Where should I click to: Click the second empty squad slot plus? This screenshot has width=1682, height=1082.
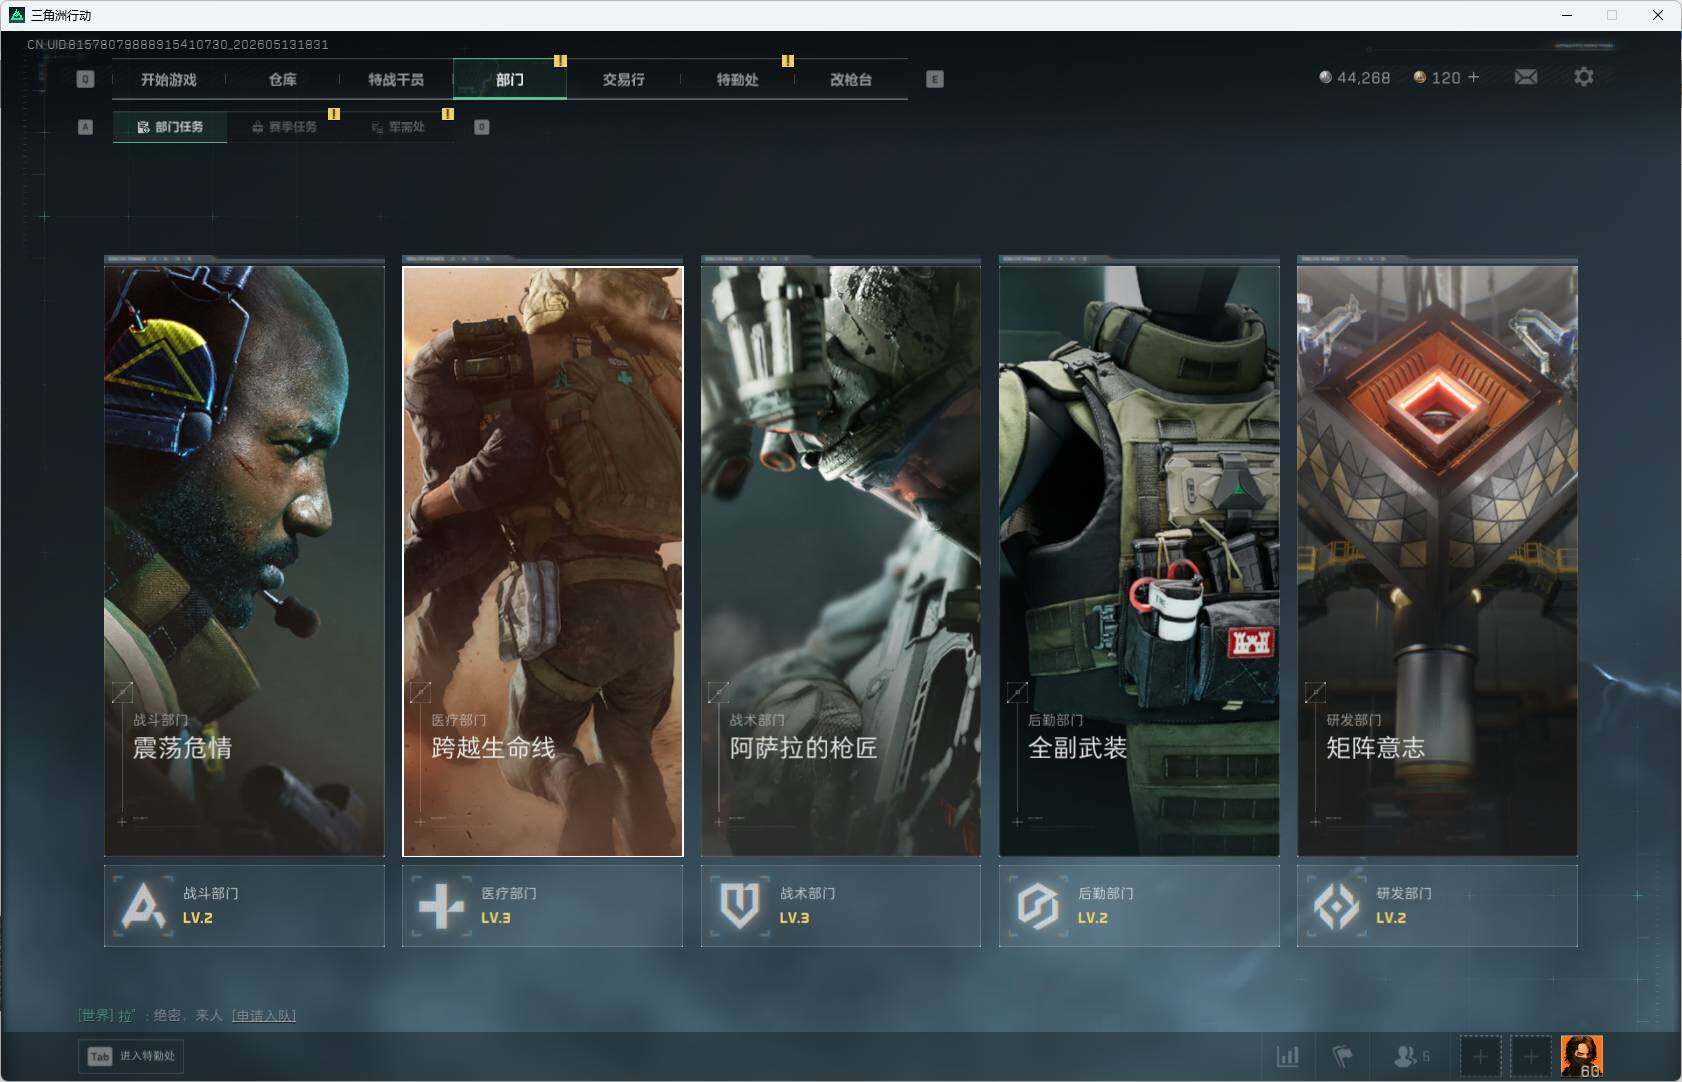pyautogui.click(x=1530, y=1056)
